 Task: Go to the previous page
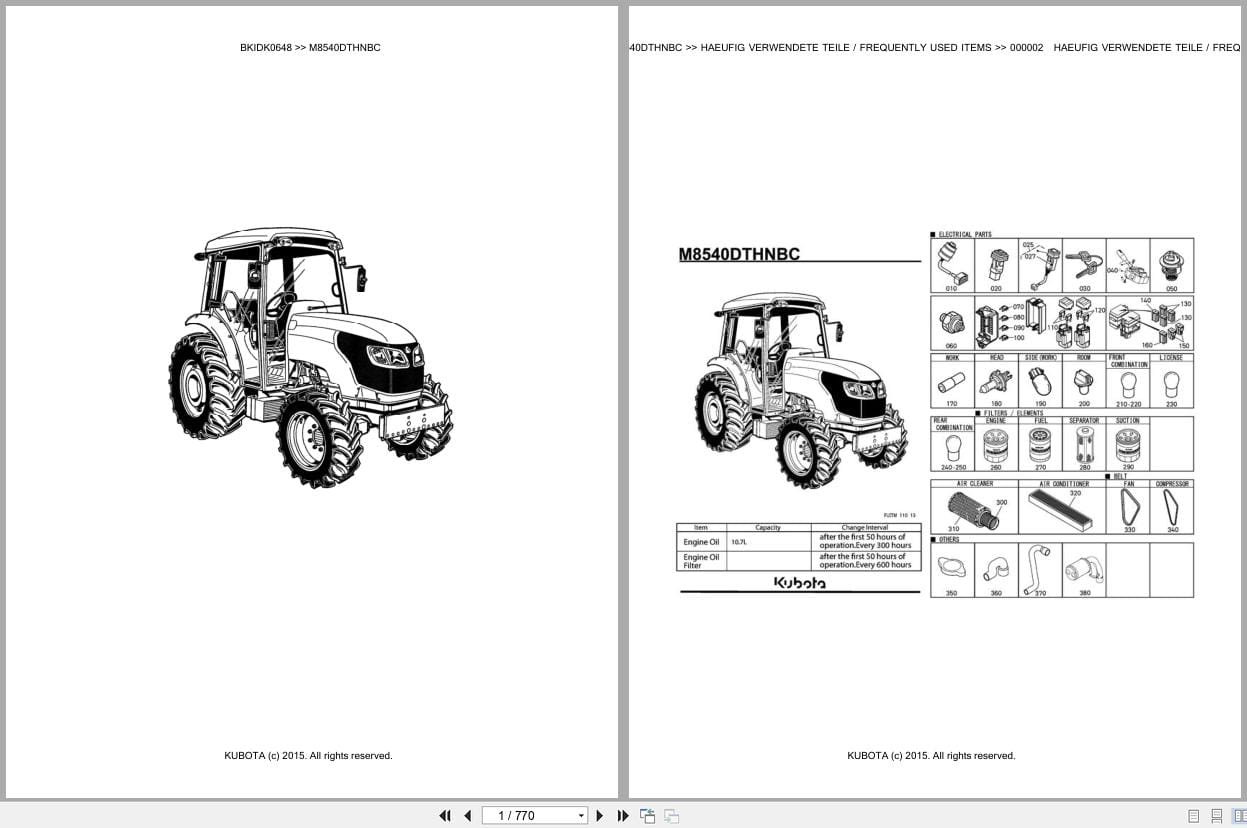467,815
